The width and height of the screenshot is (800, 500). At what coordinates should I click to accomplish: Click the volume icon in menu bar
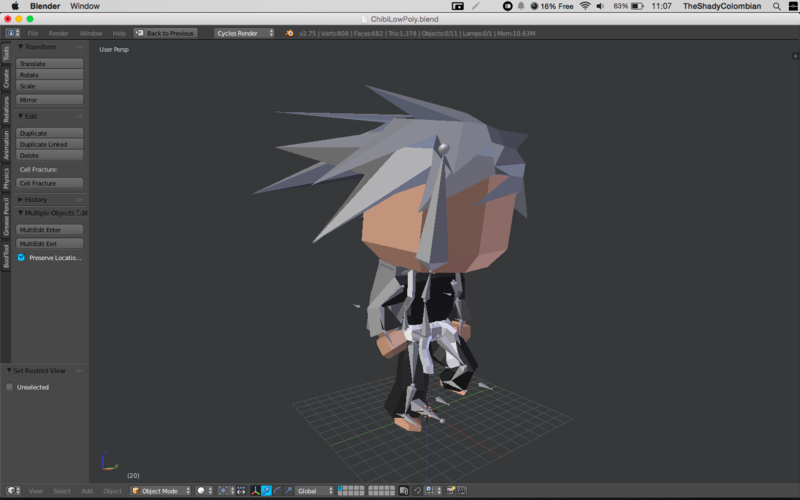[601, 6]
